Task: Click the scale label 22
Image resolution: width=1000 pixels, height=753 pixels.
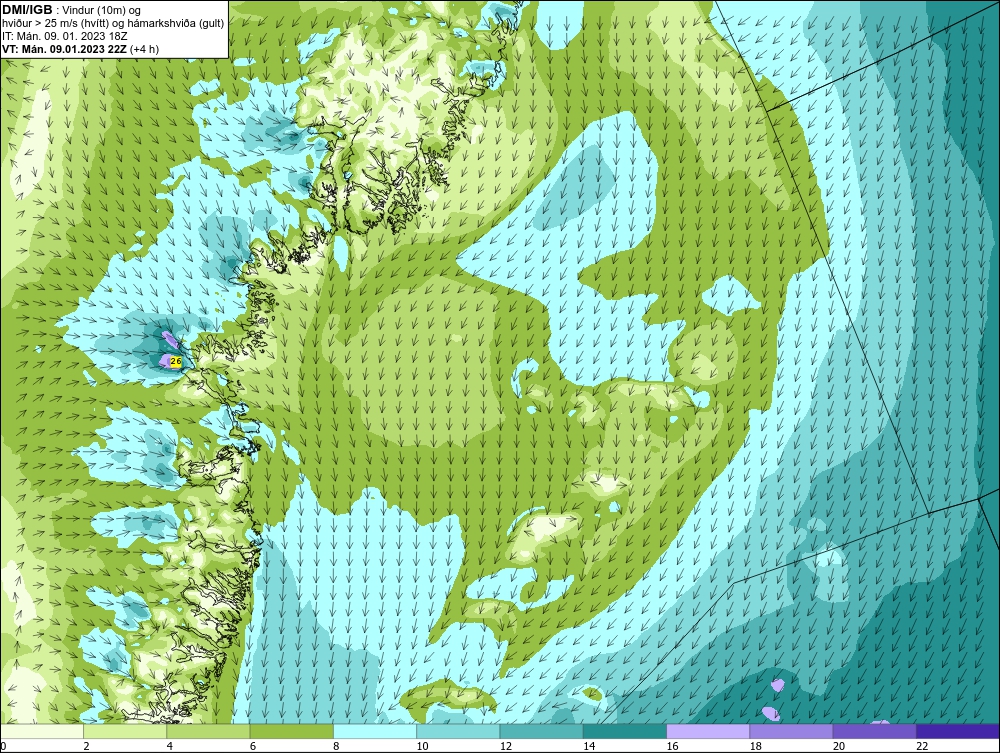Action: (922, 747)
